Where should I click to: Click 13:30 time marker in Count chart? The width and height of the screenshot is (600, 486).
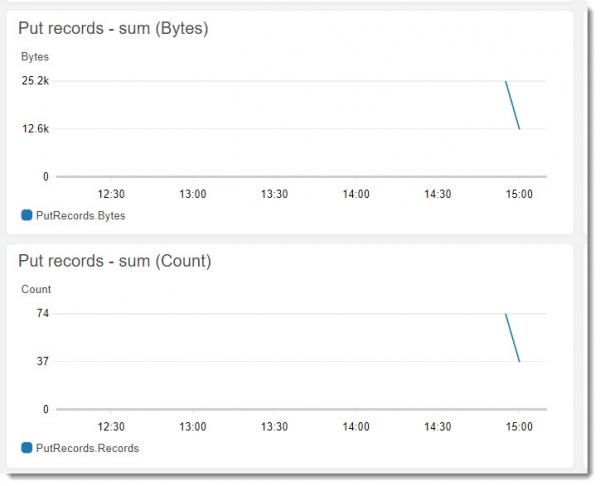pyautogui.click(x=274, y=427)
